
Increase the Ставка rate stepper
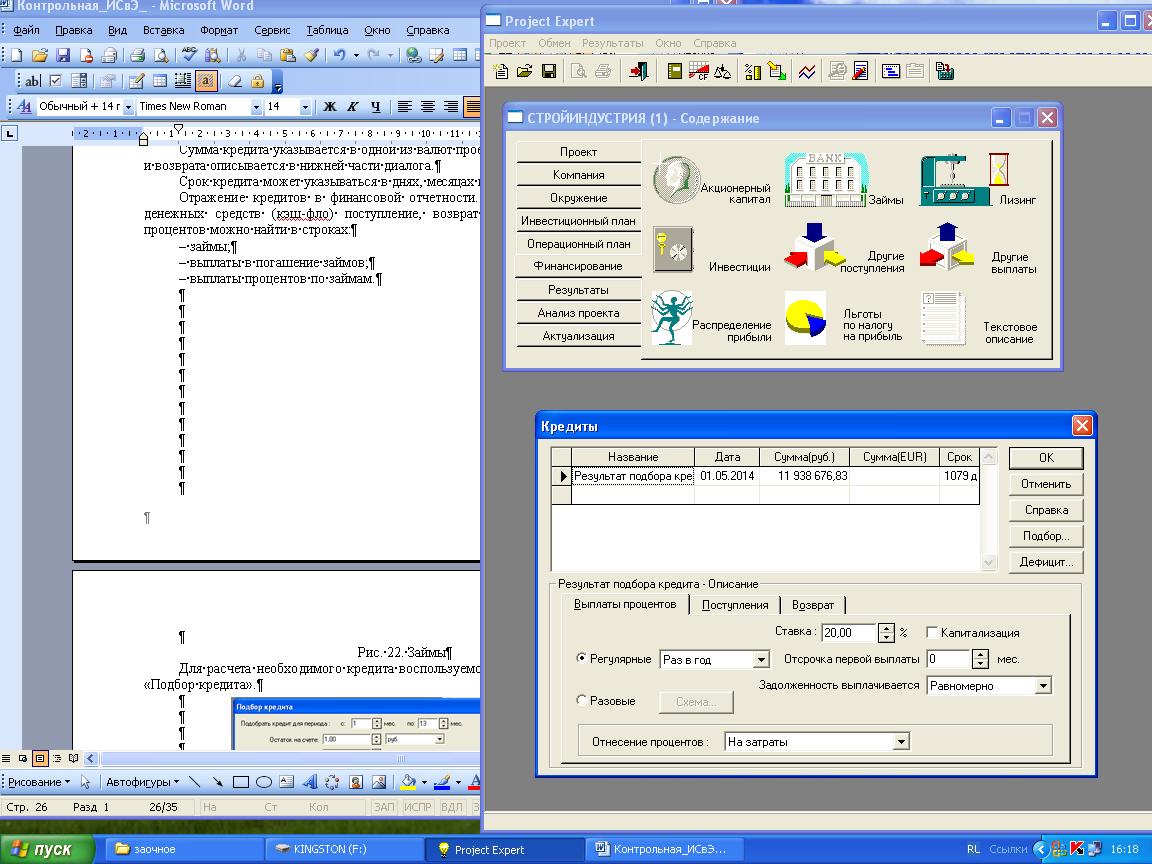[887, 628]
